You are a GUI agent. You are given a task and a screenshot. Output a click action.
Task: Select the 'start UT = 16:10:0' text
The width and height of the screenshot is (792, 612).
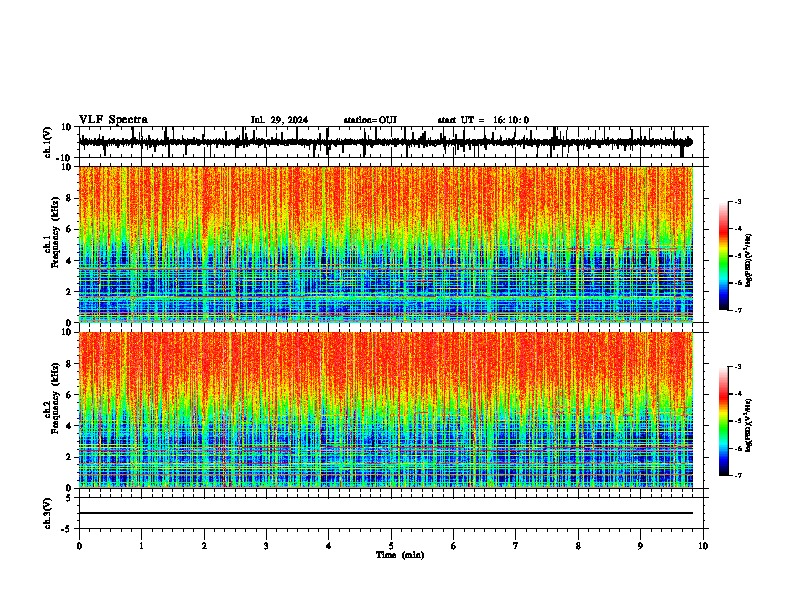point(483,120)
